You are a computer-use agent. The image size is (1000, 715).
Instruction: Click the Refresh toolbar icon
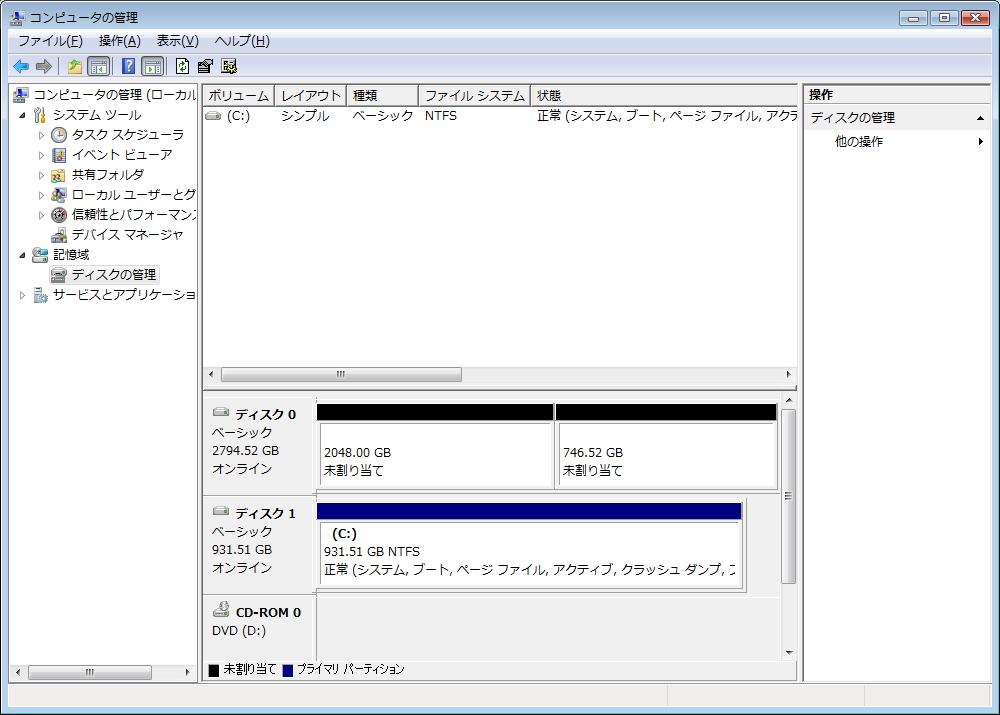[x=182, y=66]
